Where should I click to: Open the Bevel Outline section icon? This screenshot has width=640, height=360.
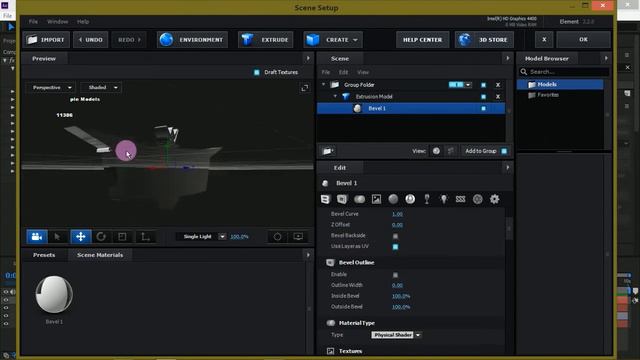pos(342,199)
